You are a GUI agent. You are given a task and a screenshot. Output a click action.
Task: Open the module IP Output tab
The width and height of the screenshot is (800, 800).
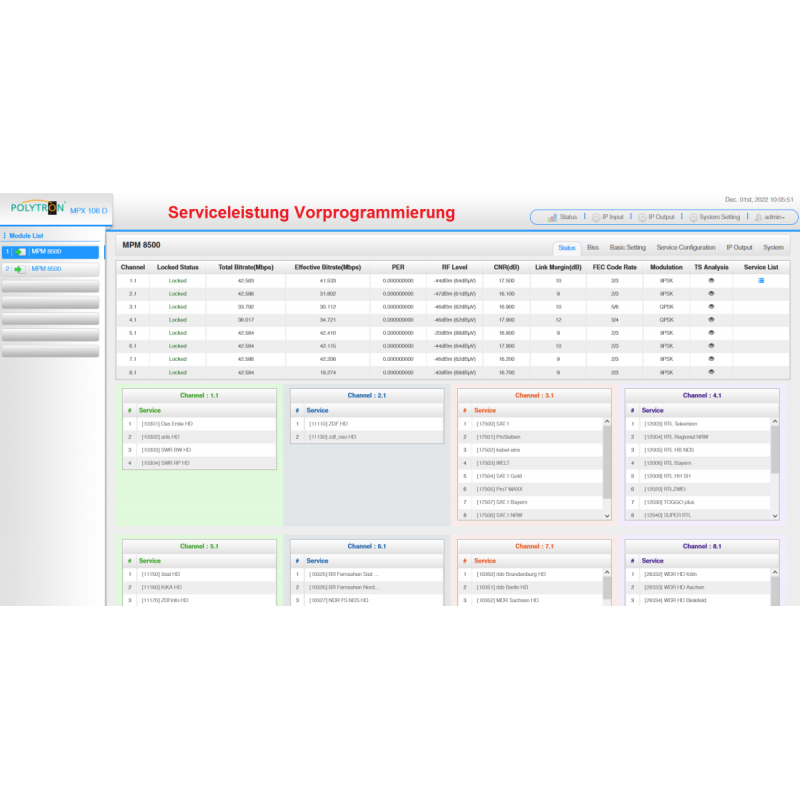click(739, 247)
